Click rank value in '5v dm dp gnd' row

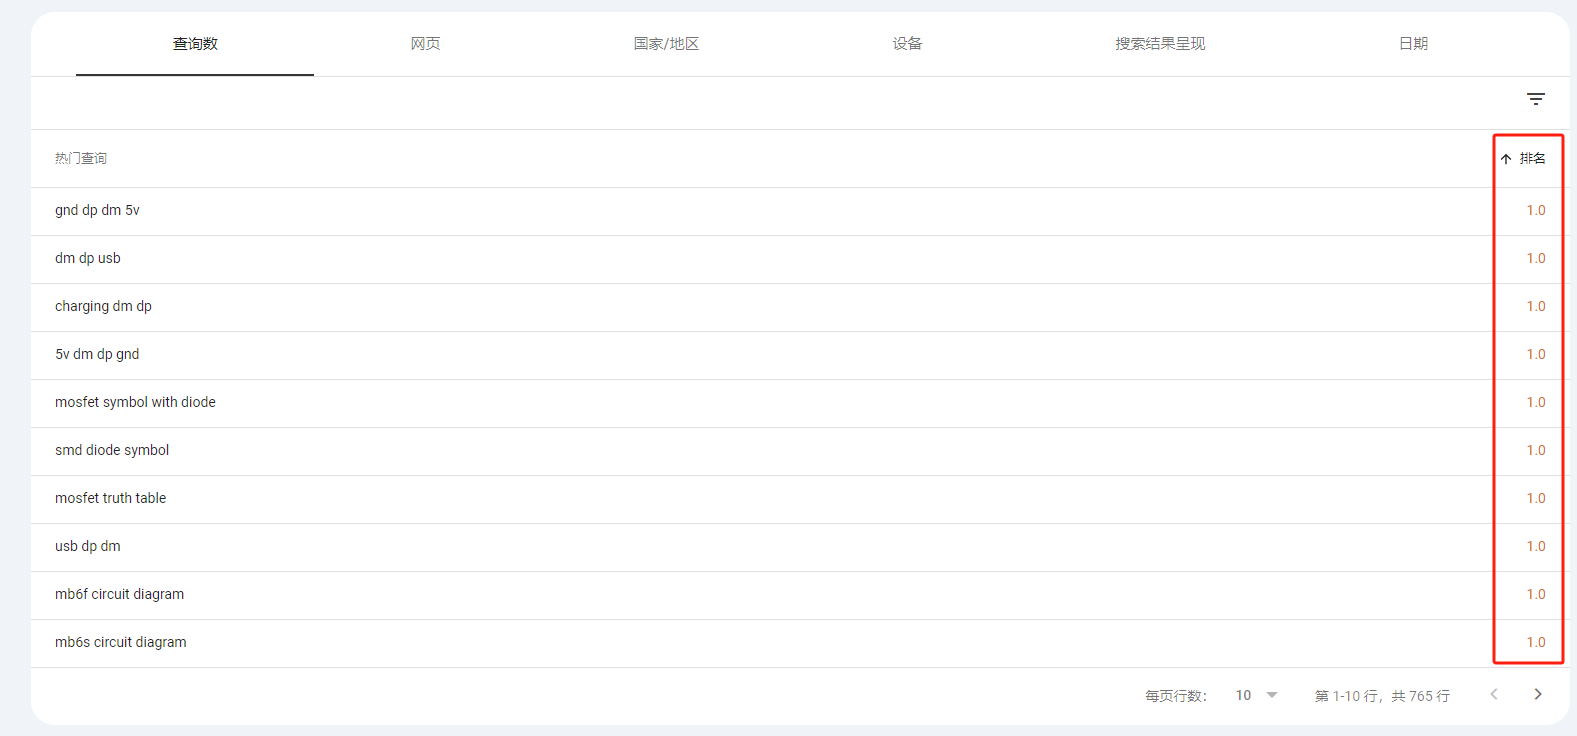pyautogui.click(x=1536, y=354)
